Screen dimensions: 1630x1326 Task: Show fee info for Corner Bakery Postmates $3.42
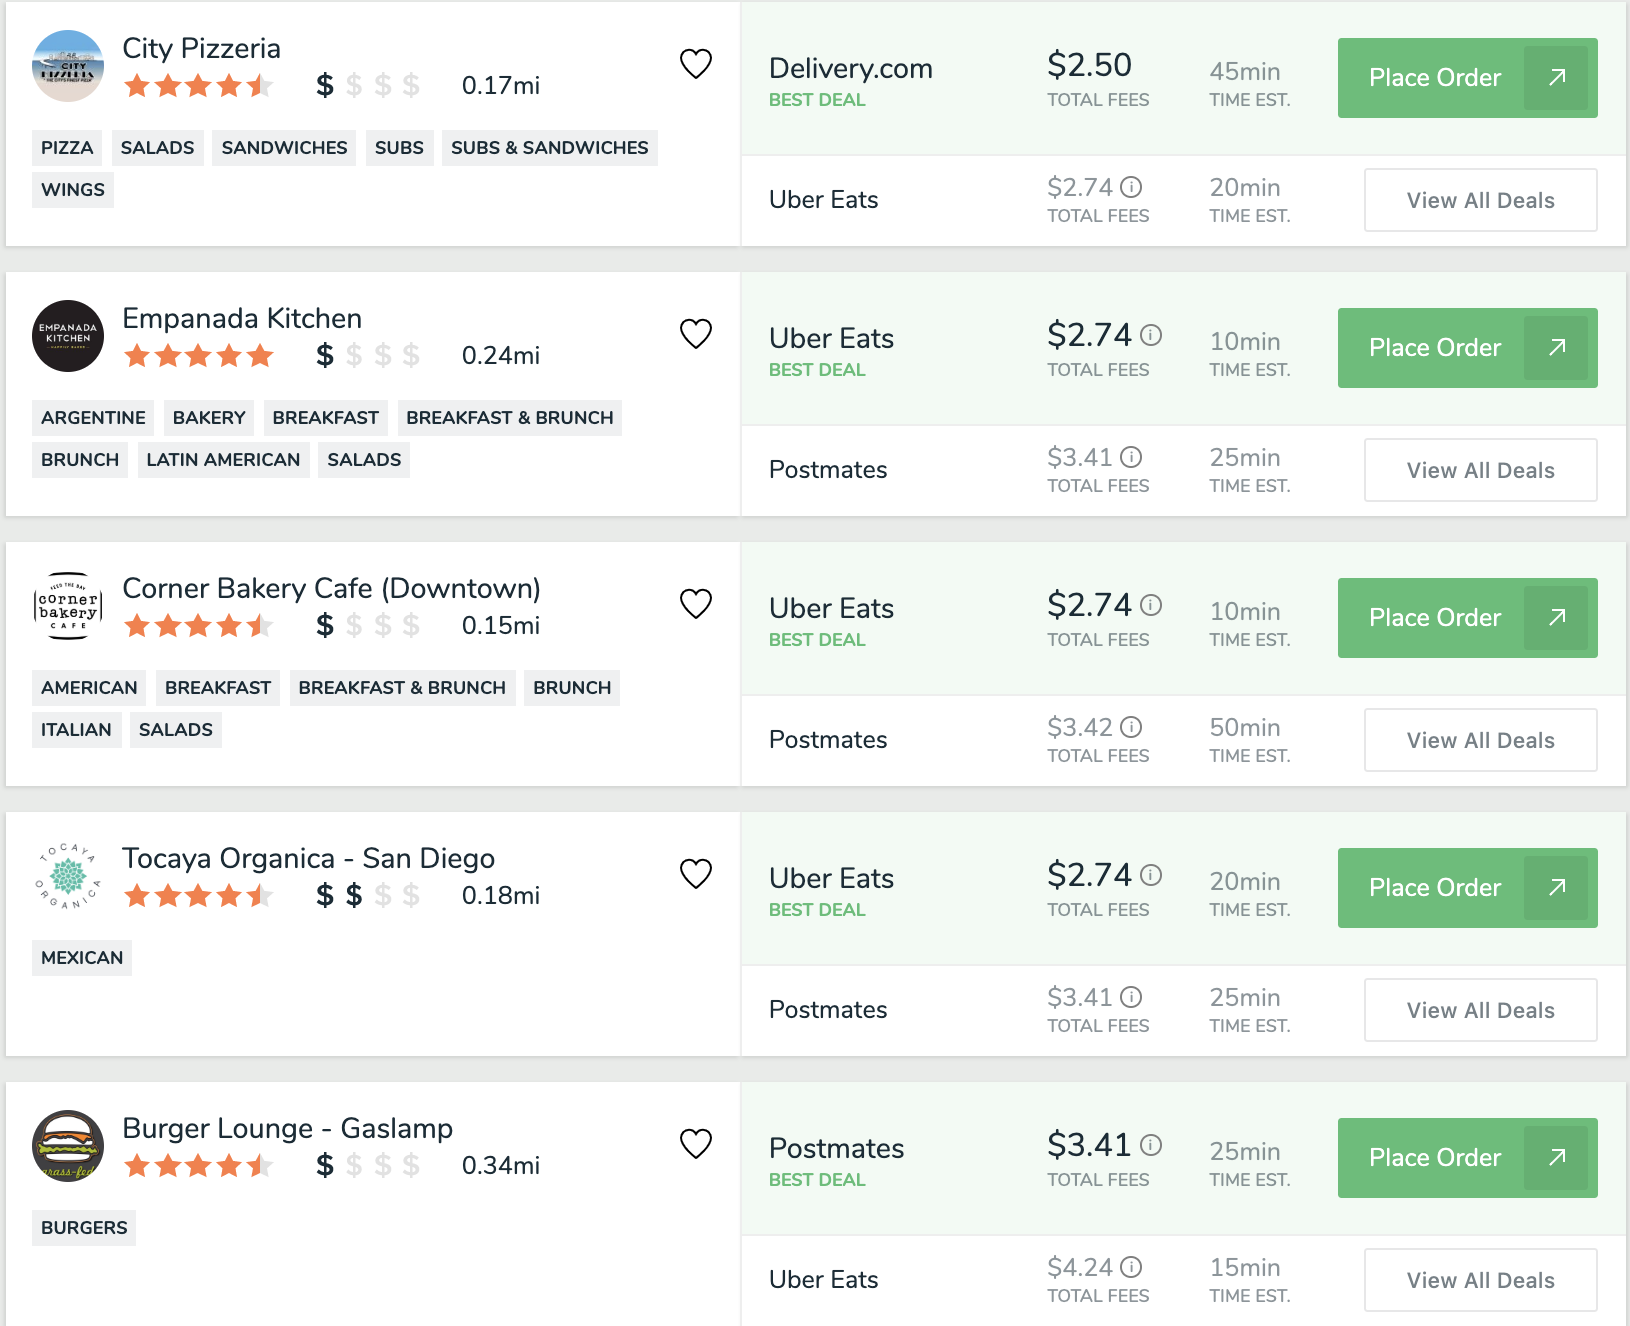pyautogui.click(x=1131, y=727)
